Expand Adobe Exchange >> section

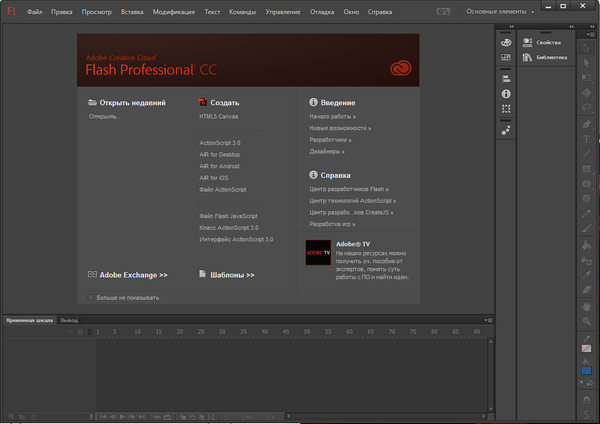pos(133,275)
